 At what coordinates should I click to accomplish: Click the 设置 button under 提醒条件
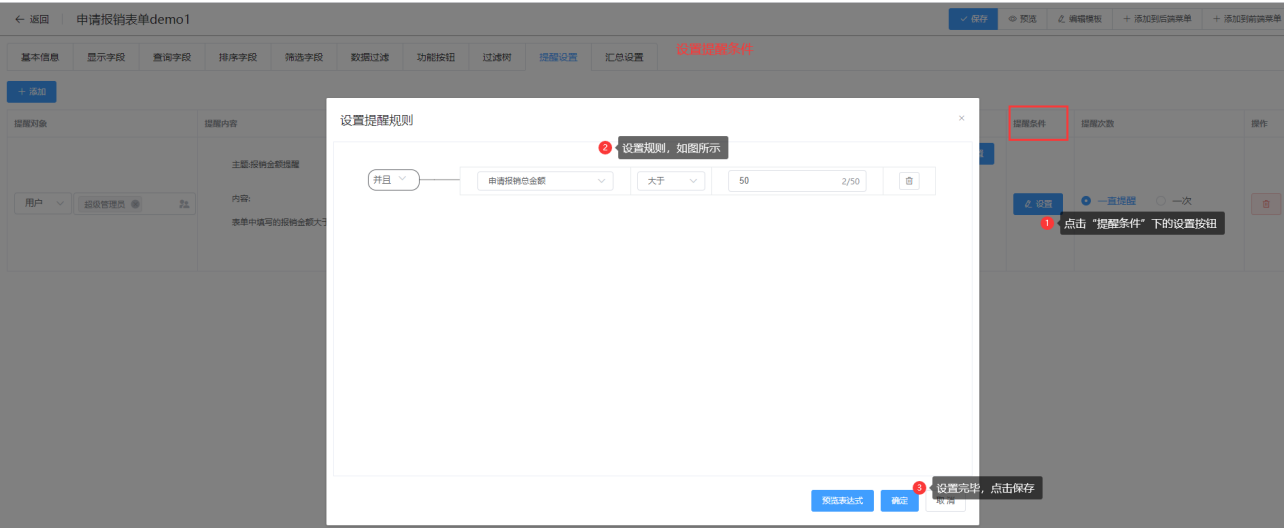(x=1037, y=204)
